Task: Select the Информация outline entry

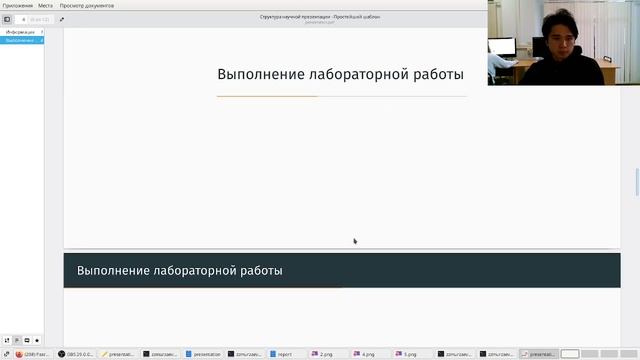Action: [22, 32]
